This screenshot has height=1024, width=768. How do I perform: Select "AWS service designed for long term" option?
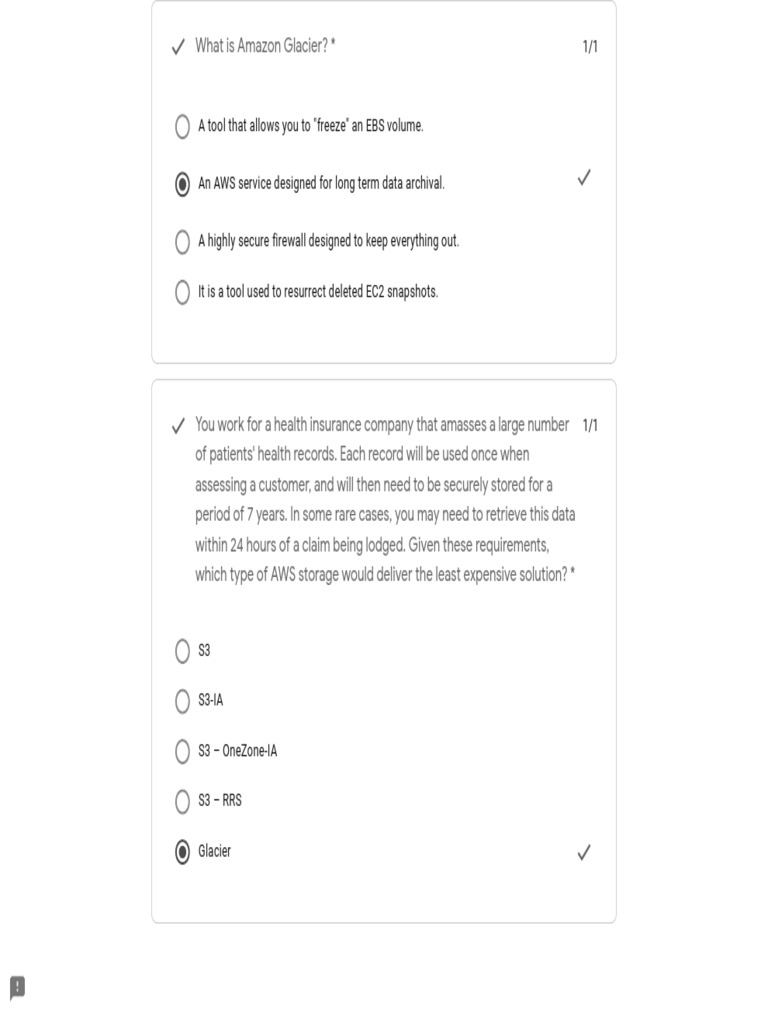pyautogui.click(x=182, y=185)
